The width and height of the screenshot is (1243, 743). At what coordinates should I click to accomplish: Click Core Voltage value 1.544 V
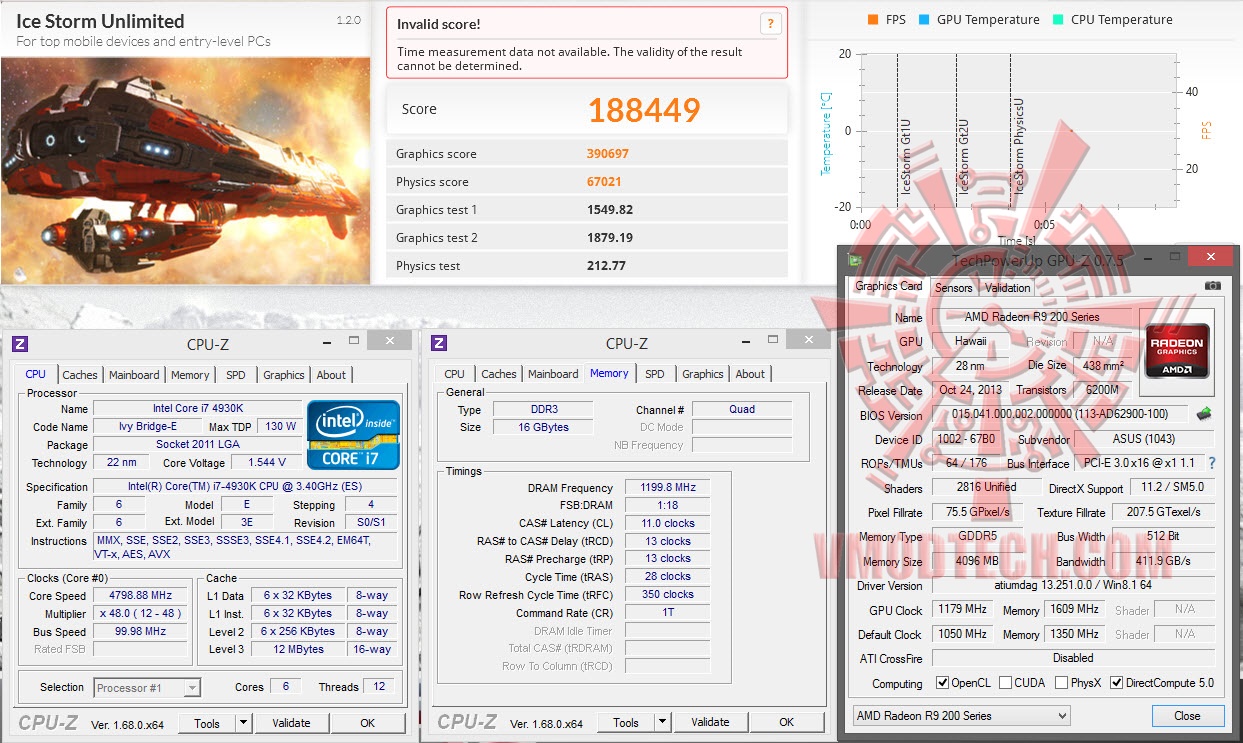[266, 463]
